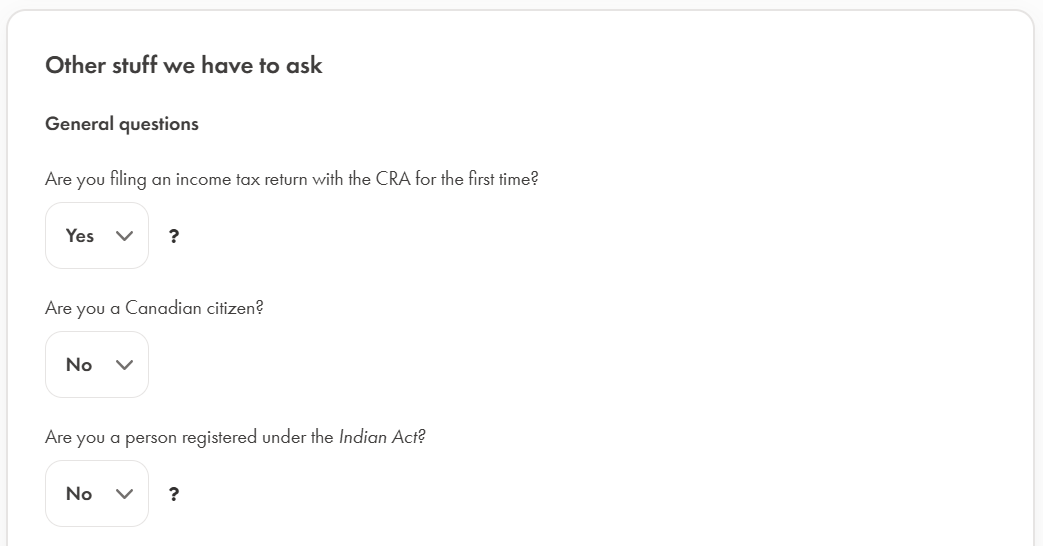
Task: Click the italic "Indian Act" text
Action: pyautogui.click(x=380, y=437)
